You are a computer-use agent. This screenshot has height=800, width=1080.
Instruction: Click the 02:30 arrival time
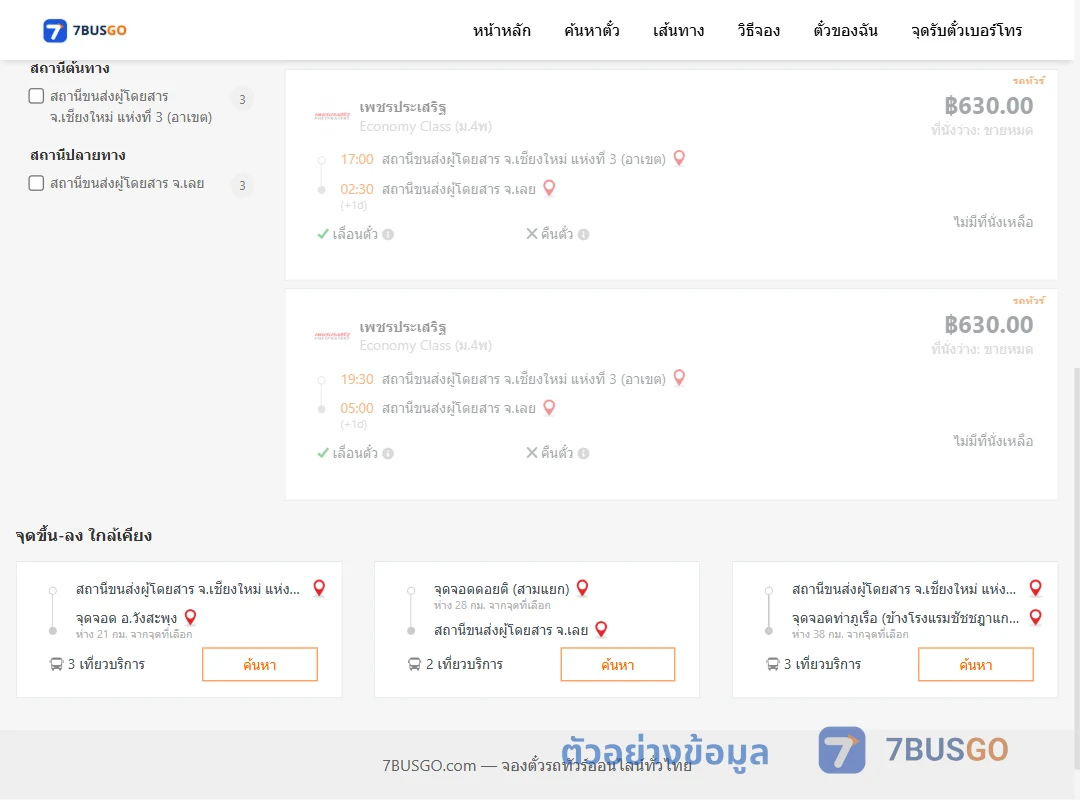357,189
